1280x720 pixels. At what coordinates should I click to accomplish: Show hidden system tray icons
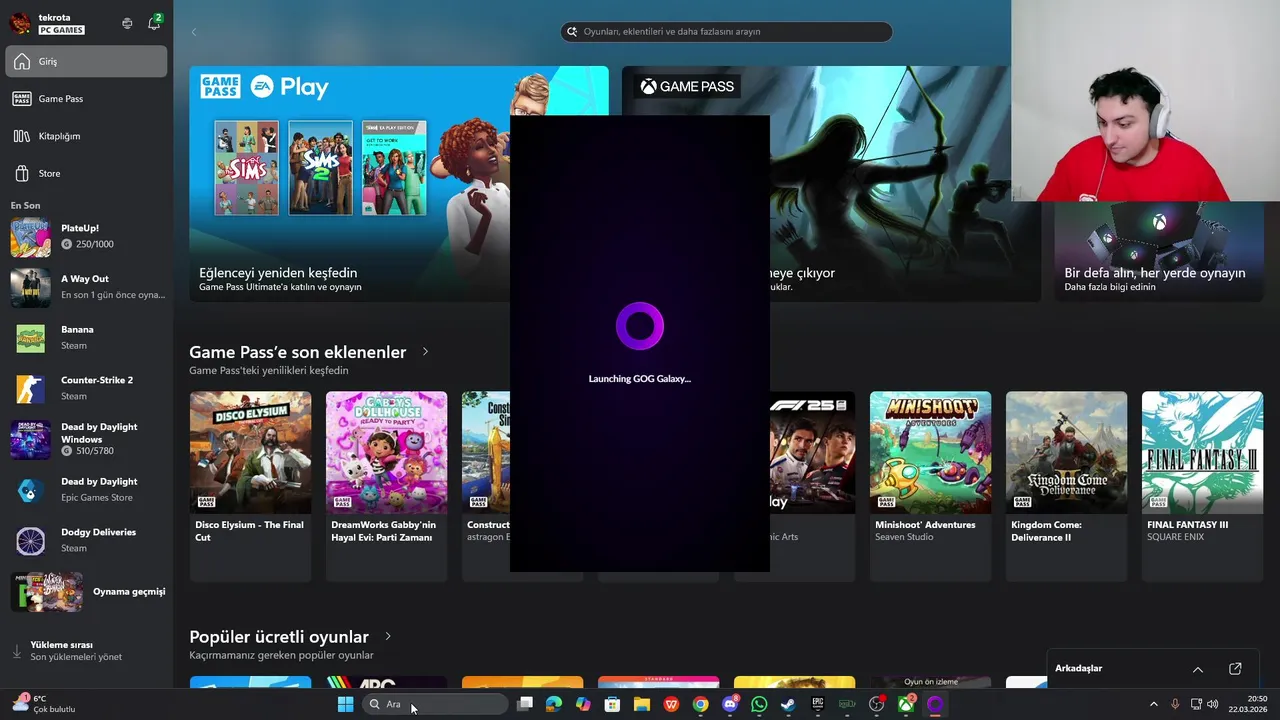tap(1153, 704)
